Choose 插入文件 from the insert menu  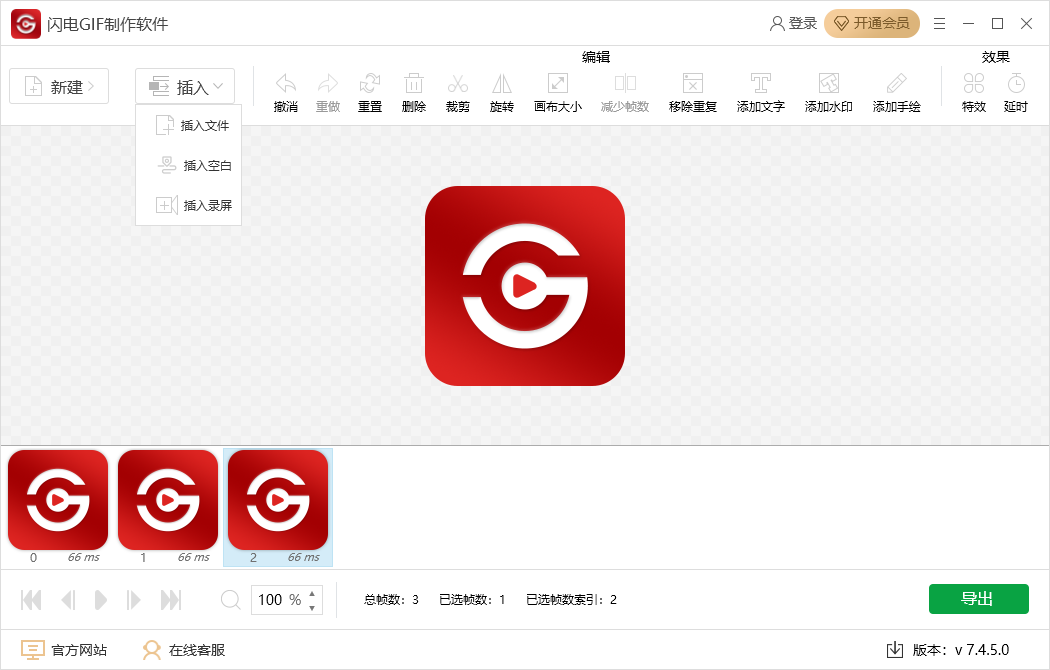coord(189,125)
